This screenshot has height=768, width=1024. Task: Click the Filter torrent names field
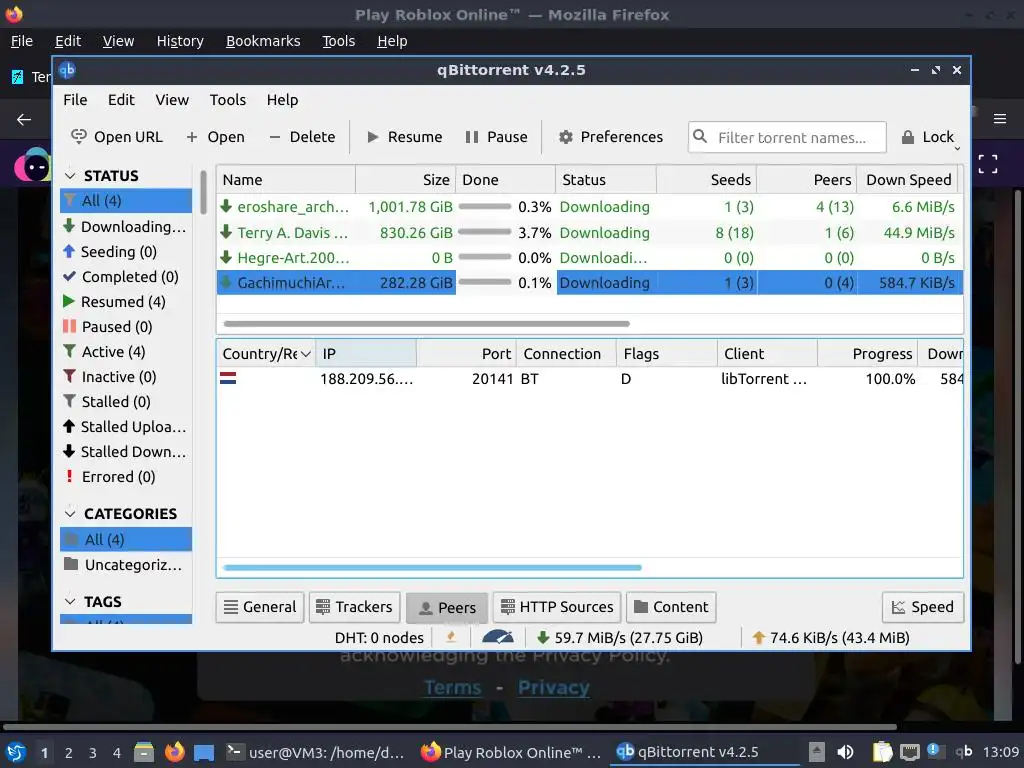coord(787,137)
